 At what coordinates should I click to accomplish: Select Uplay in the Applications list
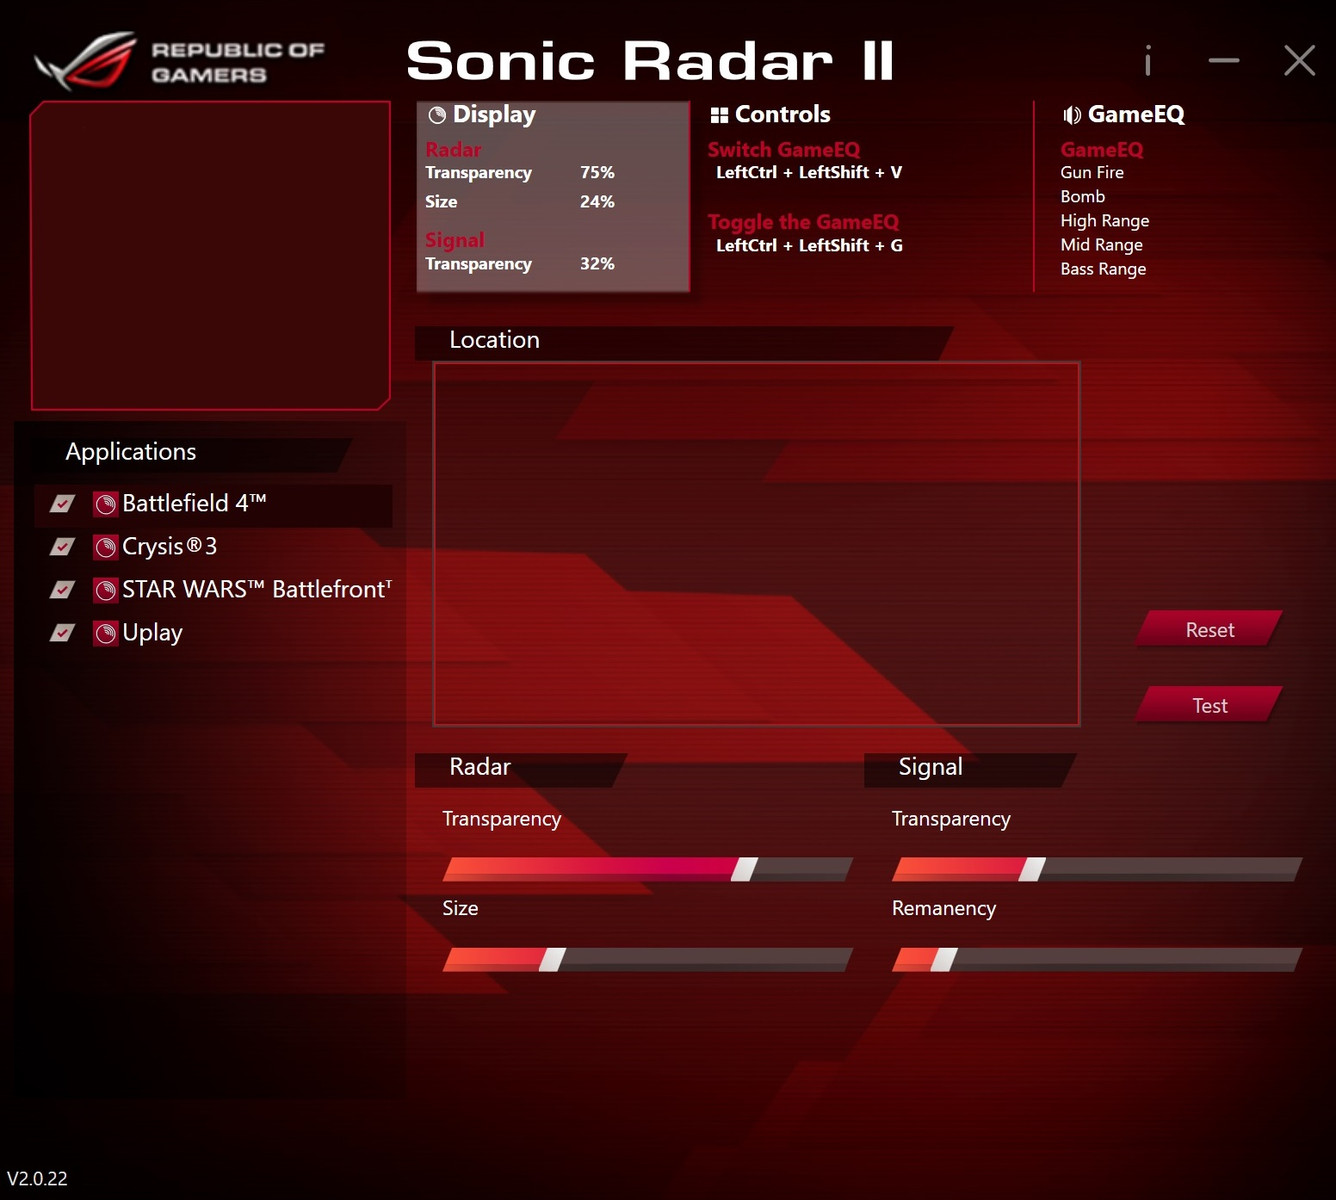(x=152, y=633)
